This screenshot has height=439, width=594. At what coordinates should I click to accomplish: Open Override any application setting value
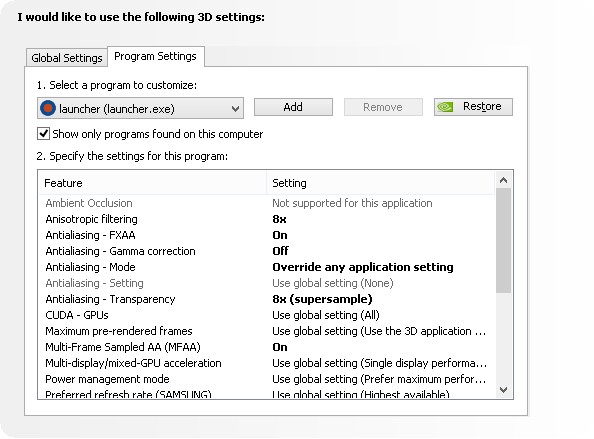363,267
